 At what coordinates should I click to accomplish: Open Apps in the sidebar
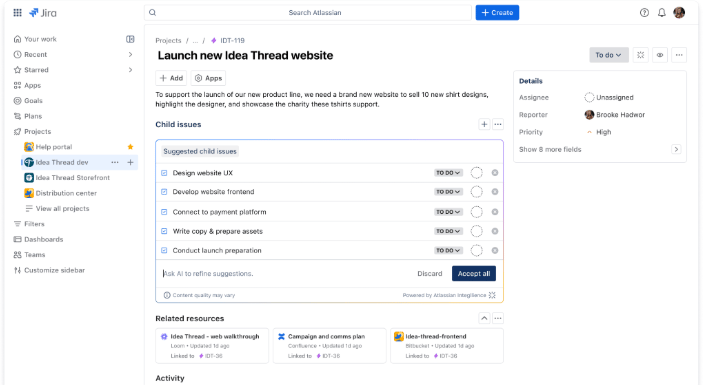[27, 85]
